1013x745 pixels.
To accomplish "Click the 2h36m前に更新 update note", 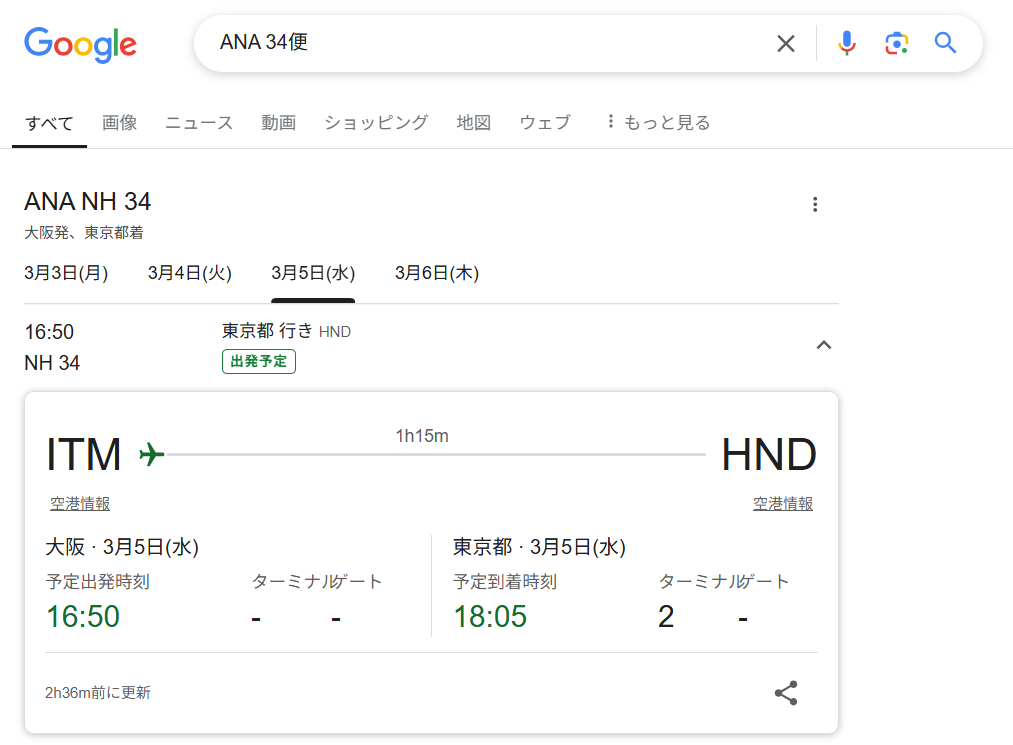I will (x=98, y=693).
